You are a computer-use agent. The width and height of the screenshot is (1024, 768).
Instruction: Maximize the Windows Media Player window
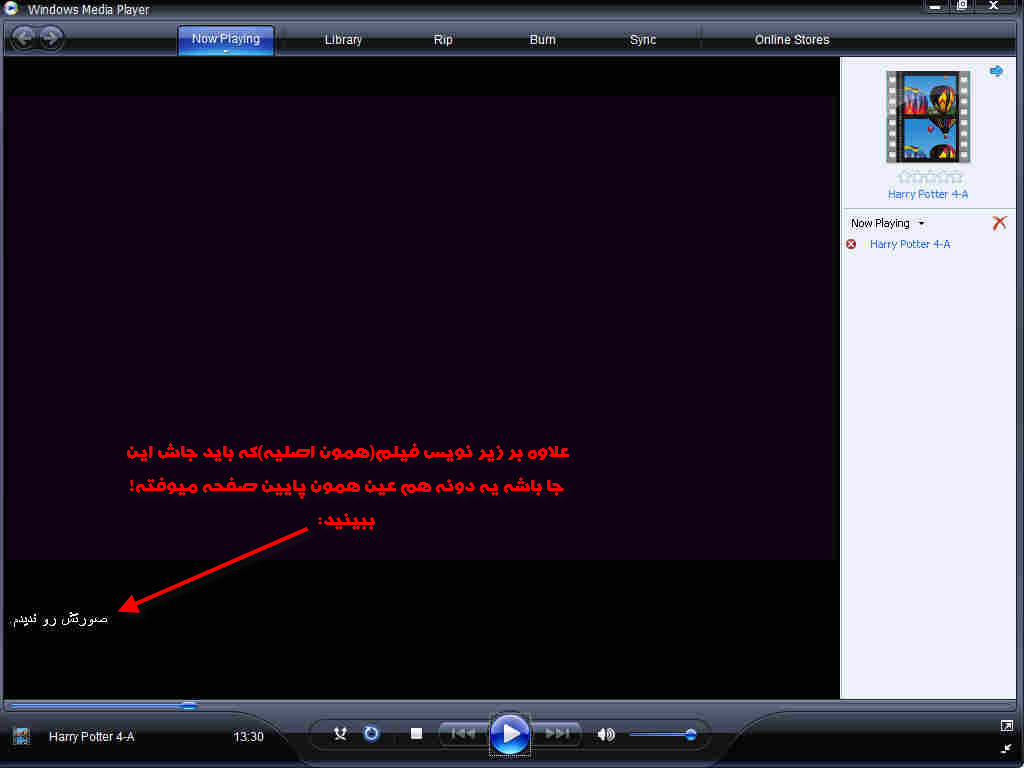pyautogui.click(x=962, y=7)
